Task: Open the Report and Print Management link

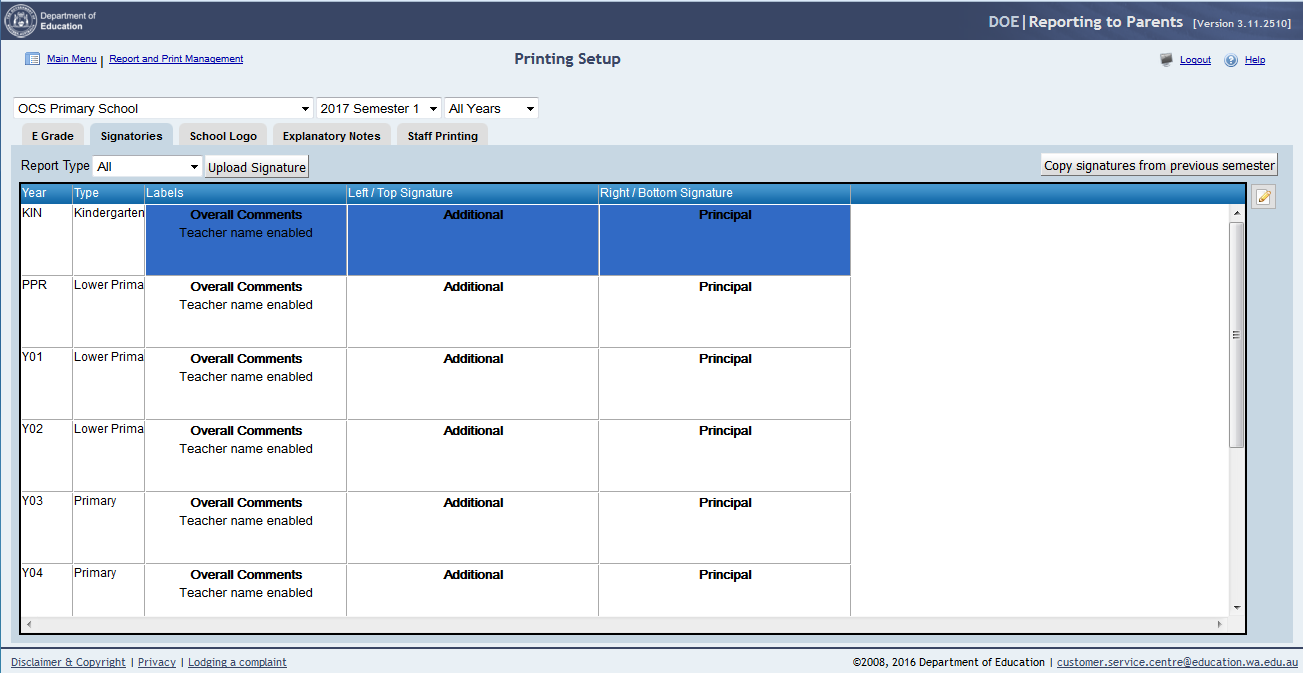Action: 176,59
